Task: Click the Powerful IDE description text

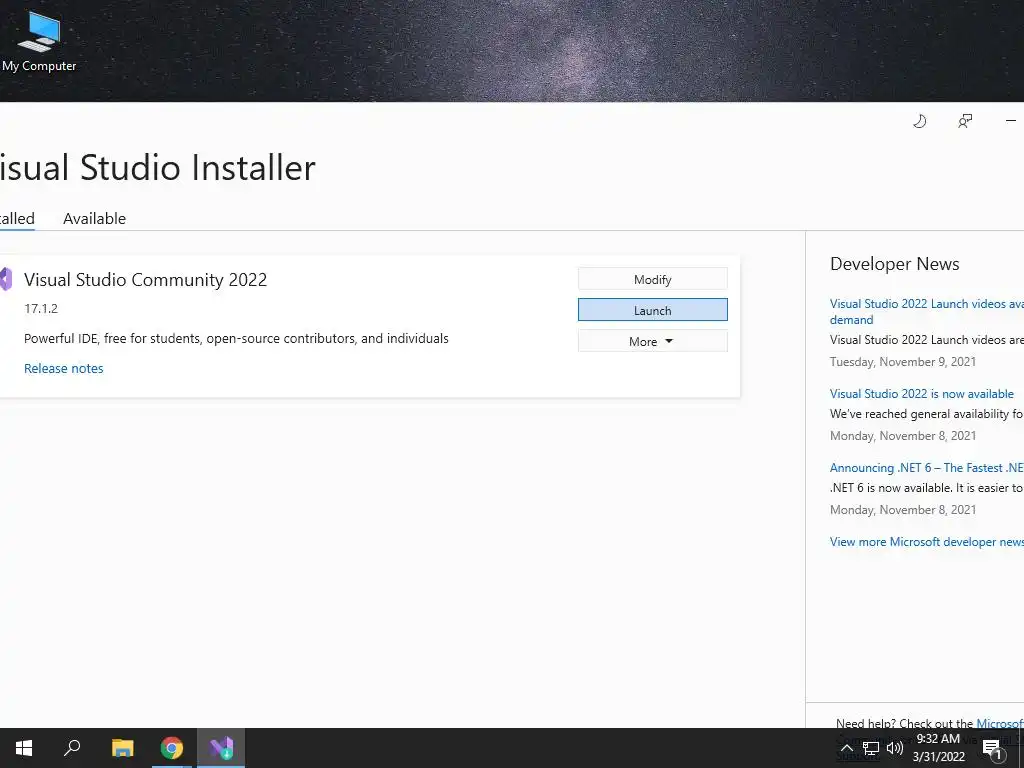Action: (236, 338)
